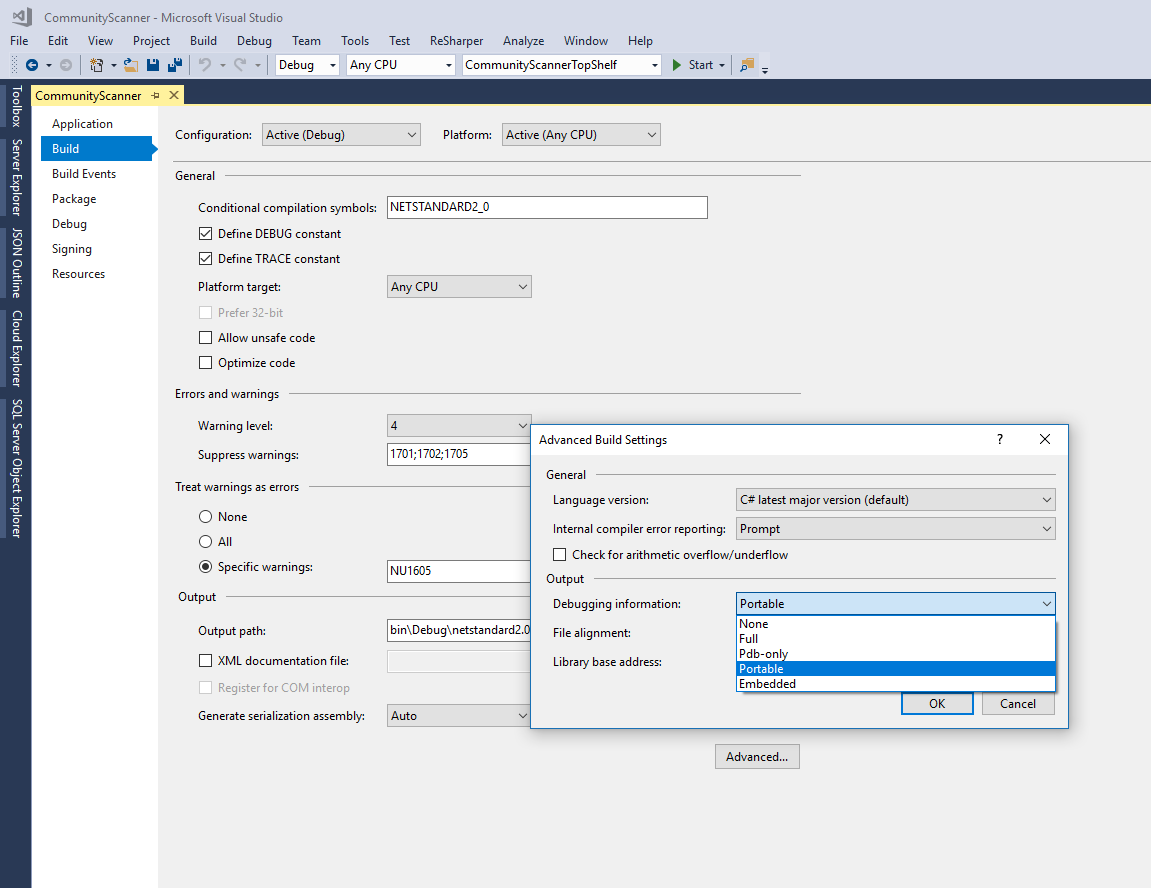The image size is (1151, 888).
Task: Enable XML documentation file checkbox
Action: click(206, 660)
